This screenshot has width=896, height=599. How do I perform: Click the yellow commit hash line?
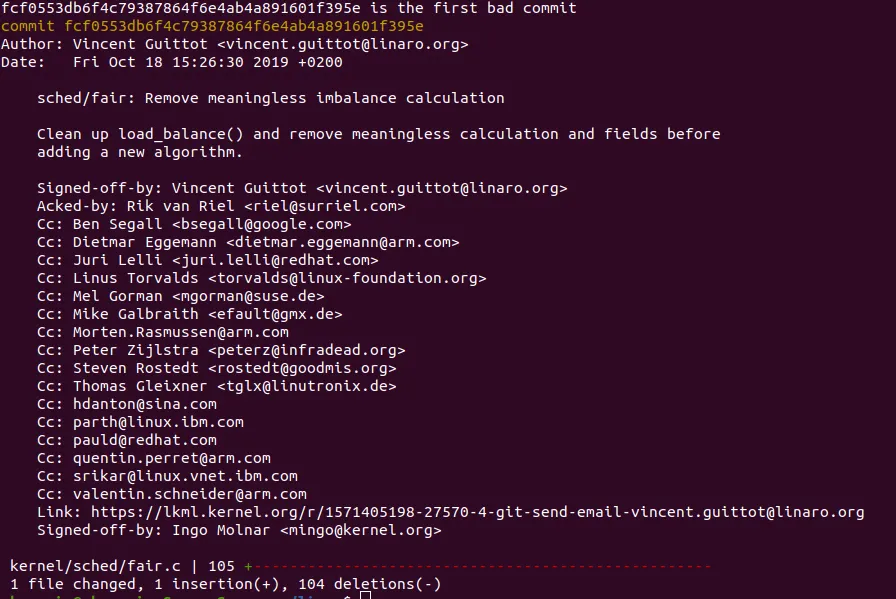[x=212, y=26]
